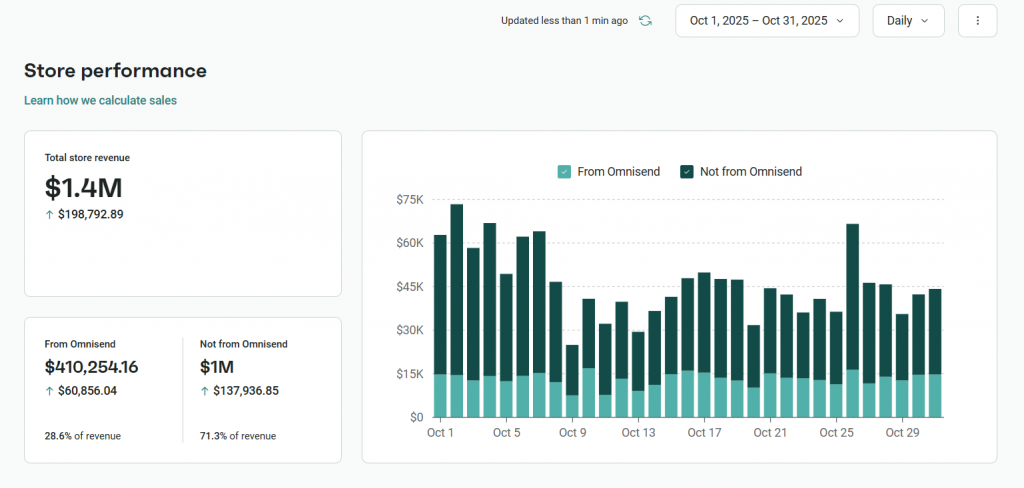Click the Updated less than 1 min ago text
The image size is (1024, 488).
tap(564, 20)
